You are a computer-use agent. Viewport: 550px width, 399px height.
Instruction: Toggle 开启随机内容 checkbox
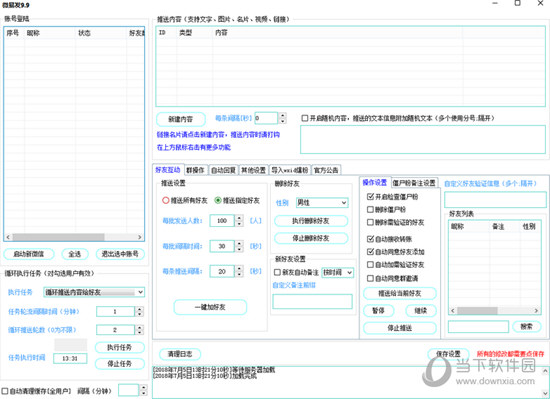click(305, 118)
